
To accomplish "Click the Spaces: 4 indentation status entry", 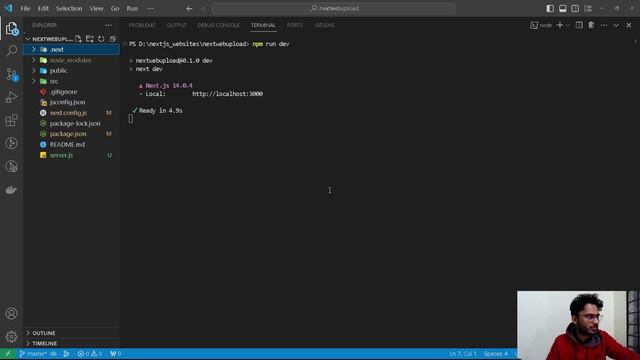I will tap(496, 354).
